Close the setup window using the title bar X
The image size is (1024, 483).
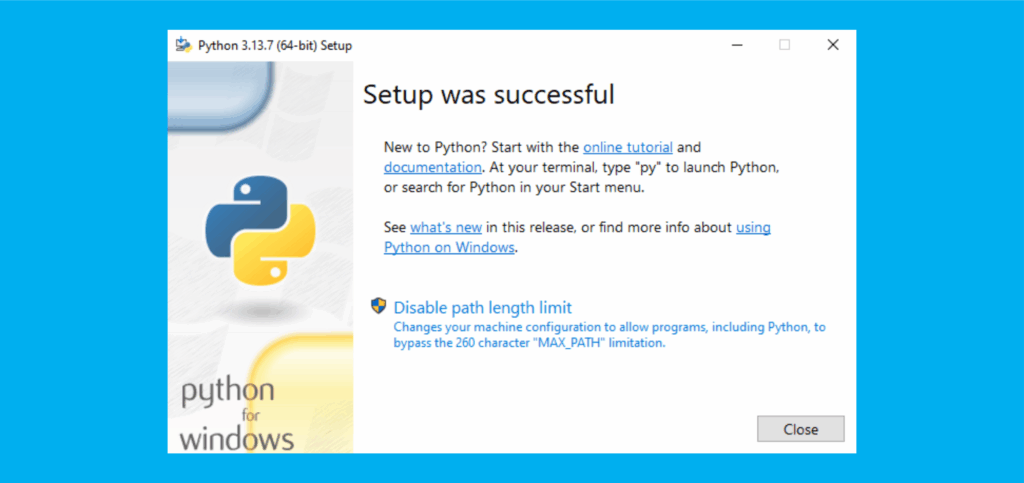[x=832, y=45]
